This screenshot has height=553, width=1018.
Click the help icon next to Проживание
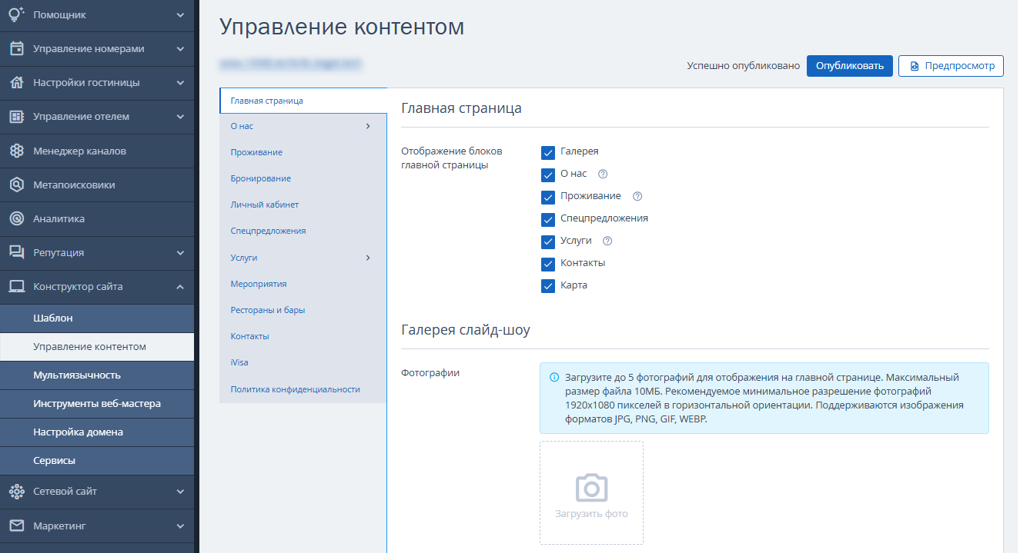tap(637, 197)
